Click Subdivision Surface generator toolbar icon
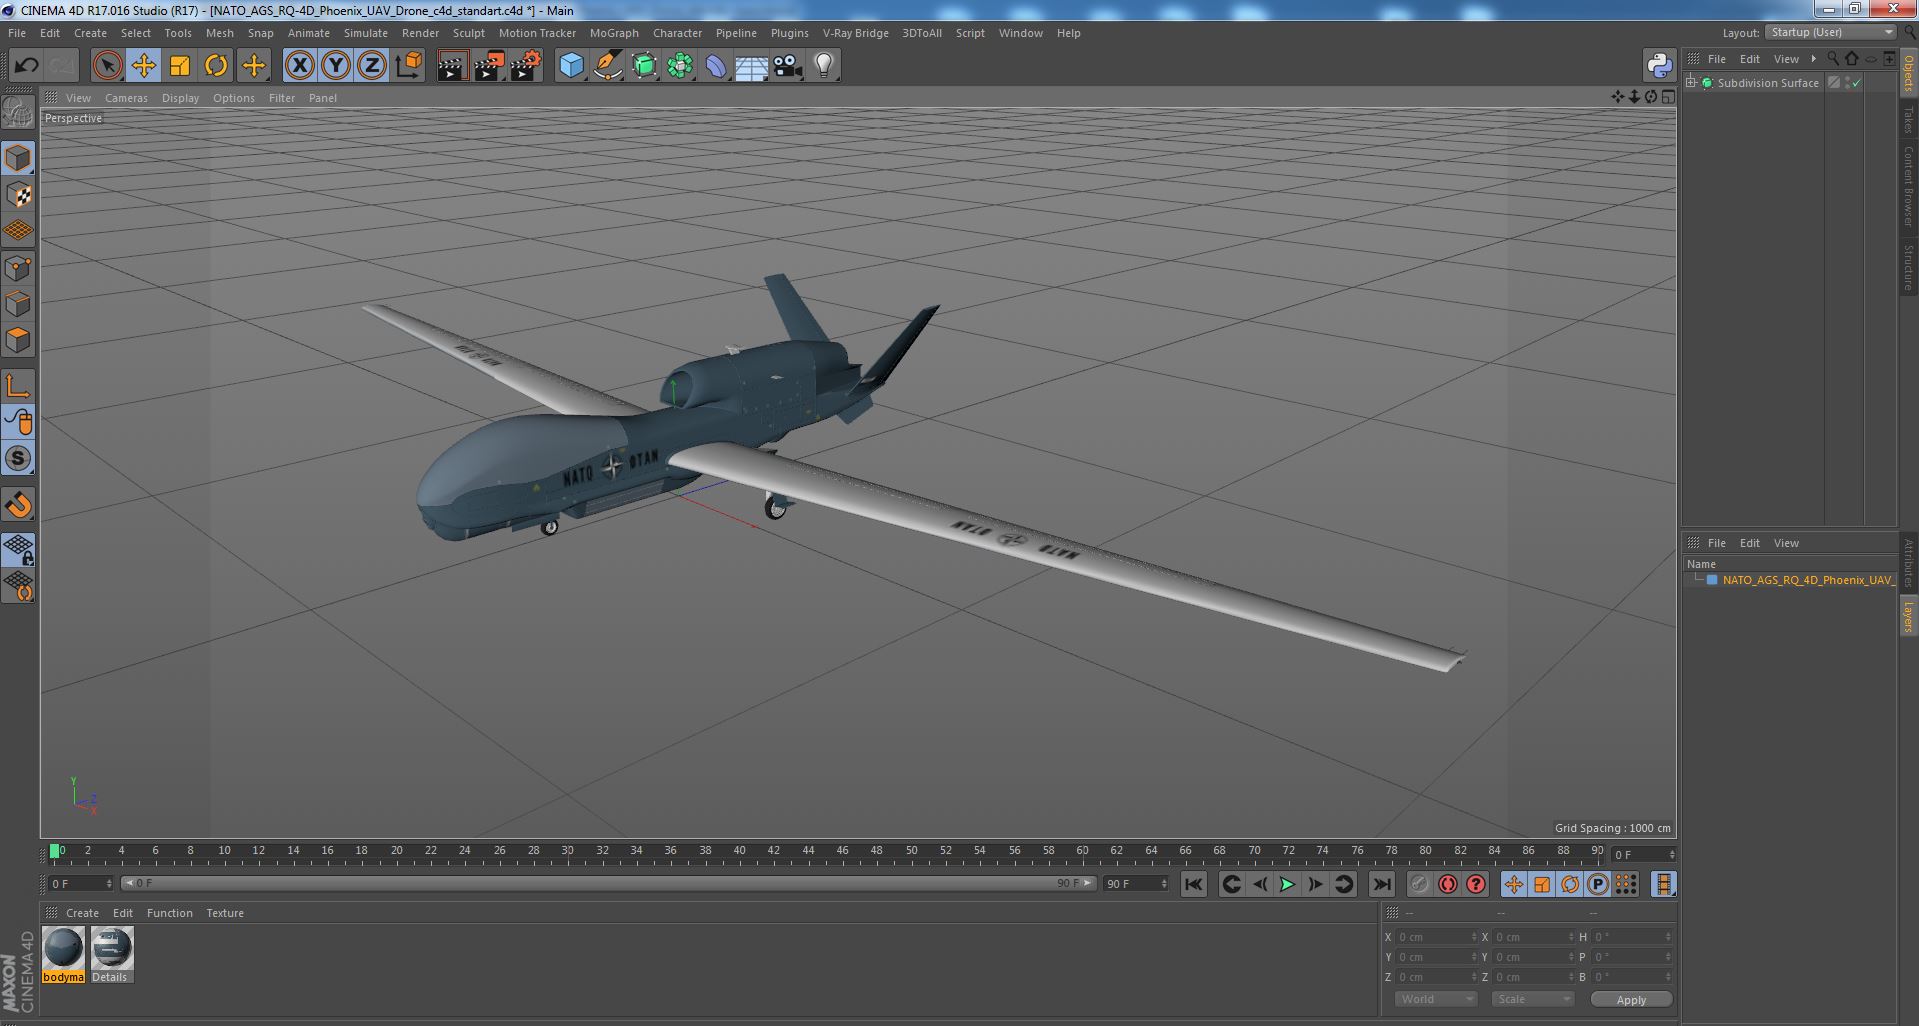 click(x=644, y=66)
